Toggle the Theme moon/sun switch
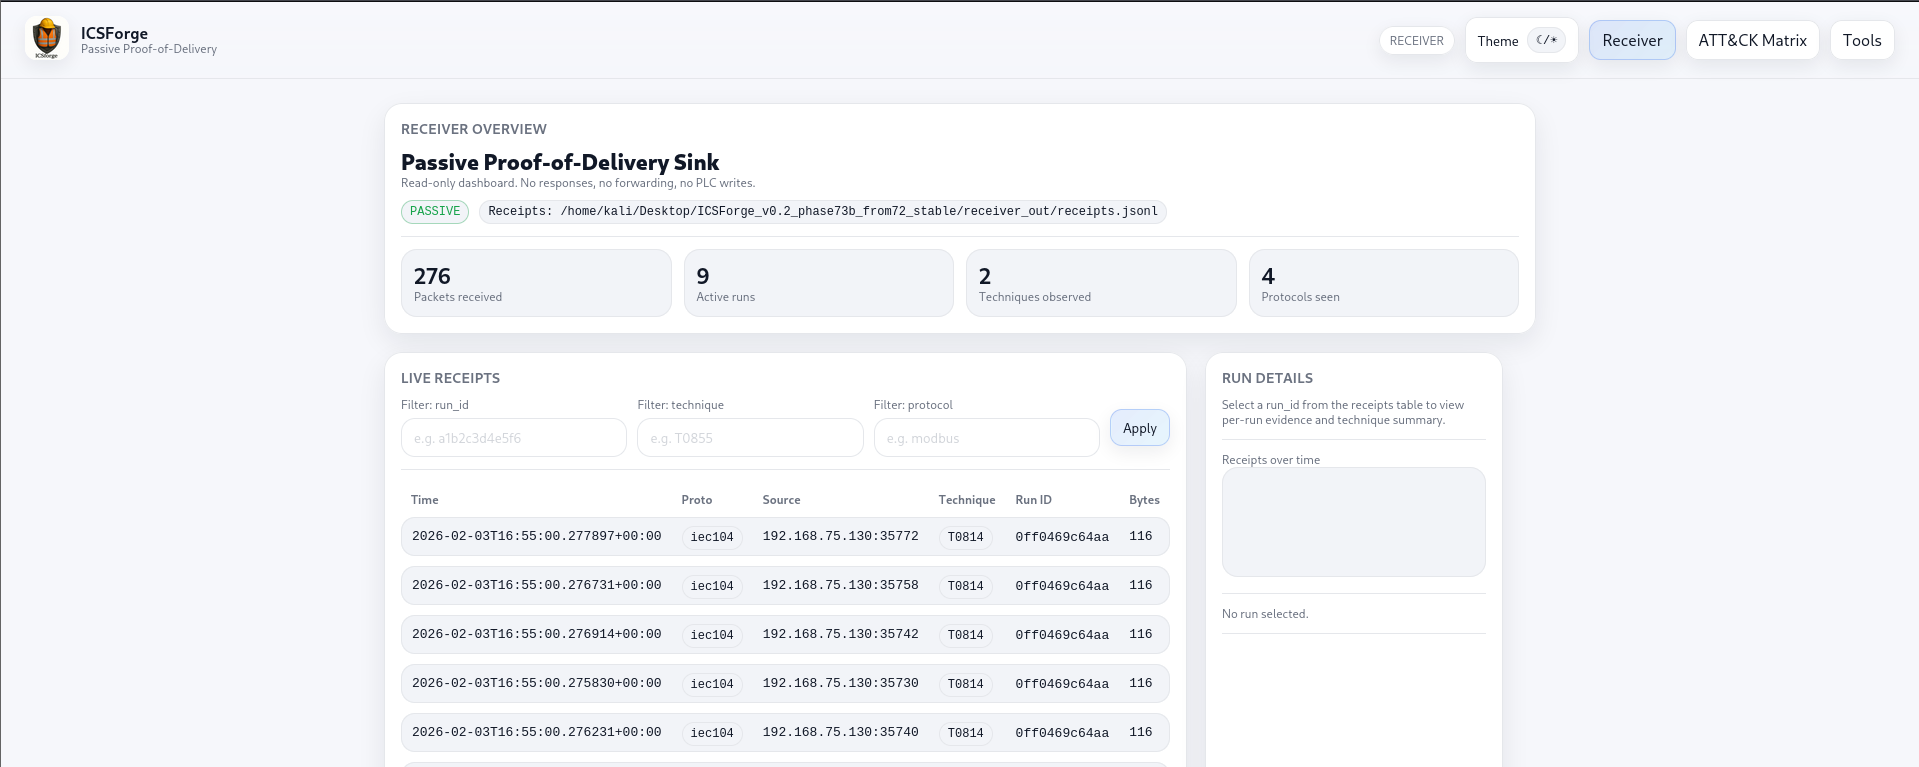Screen dimensions: 1919x767 1546,41
